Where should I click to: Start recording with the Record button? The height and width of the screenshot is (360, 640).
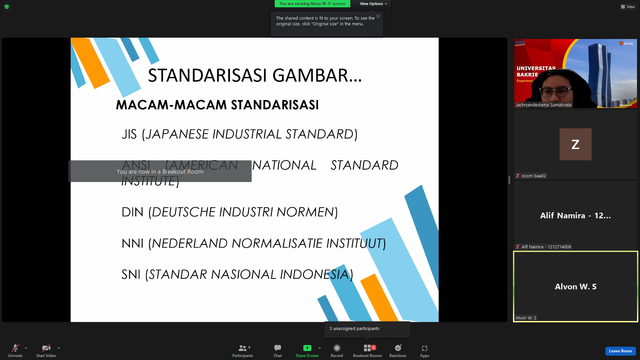tap(337, 350)
